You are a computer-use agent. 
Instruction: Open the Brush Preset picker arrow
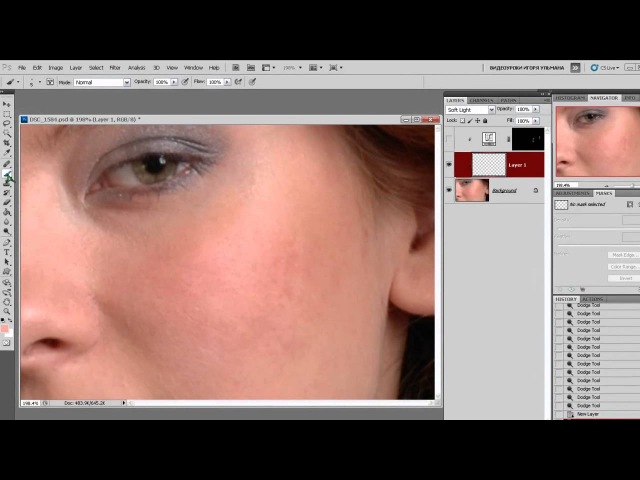[40, 82]
